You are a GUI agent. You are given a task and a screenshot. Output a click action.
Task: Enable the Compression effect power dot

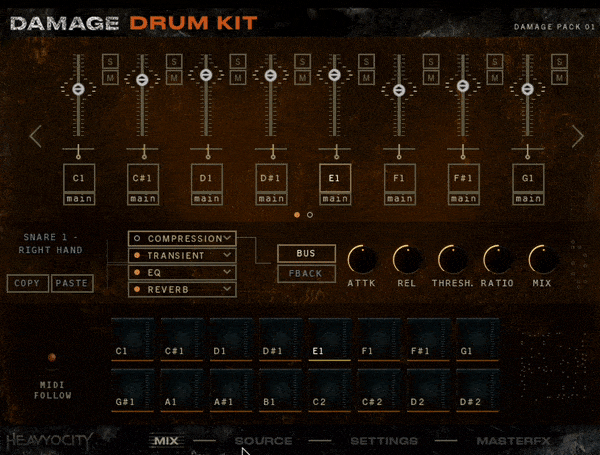tap(137, 238)
